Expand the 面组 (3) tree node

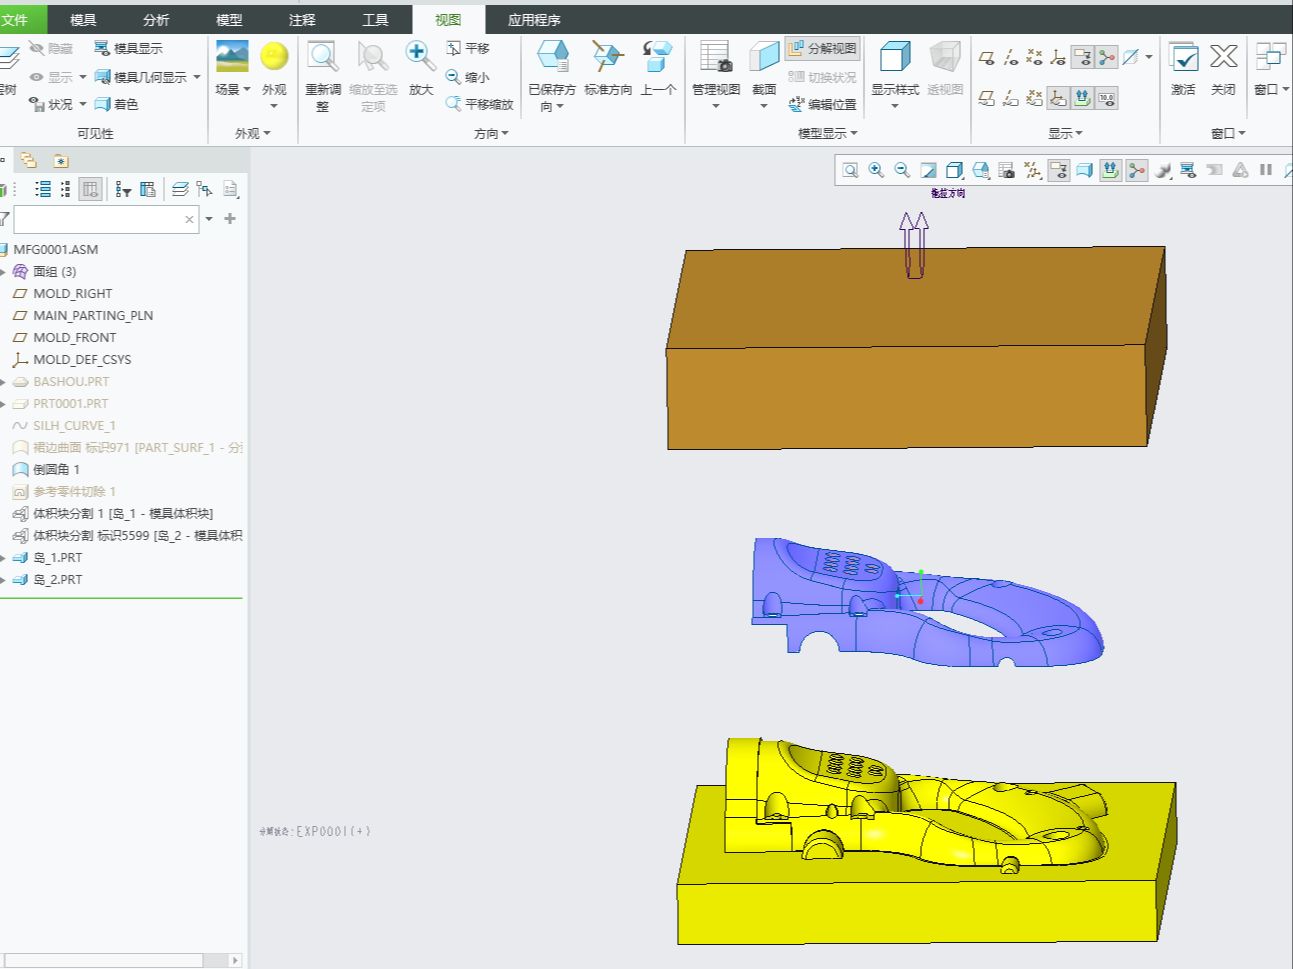(x=4, y=272)
